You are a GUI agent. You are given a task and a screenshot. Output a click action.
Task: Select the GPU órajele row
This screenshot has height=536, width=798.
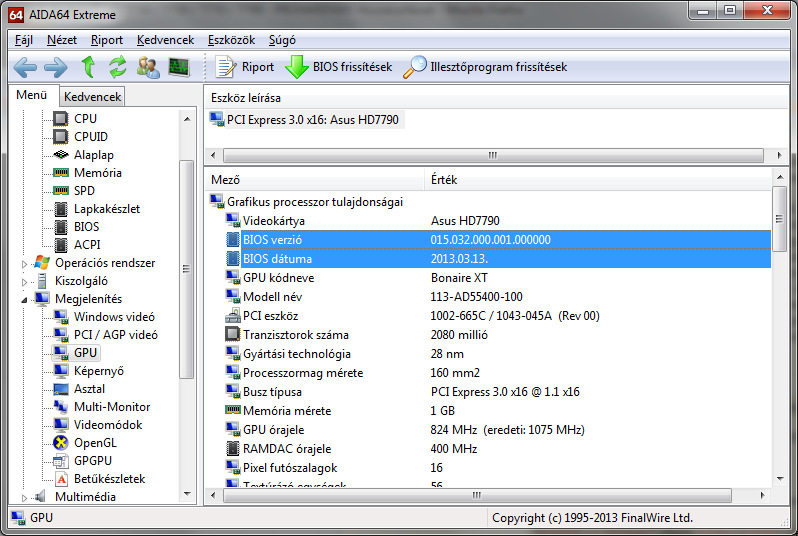pos(498,430)
